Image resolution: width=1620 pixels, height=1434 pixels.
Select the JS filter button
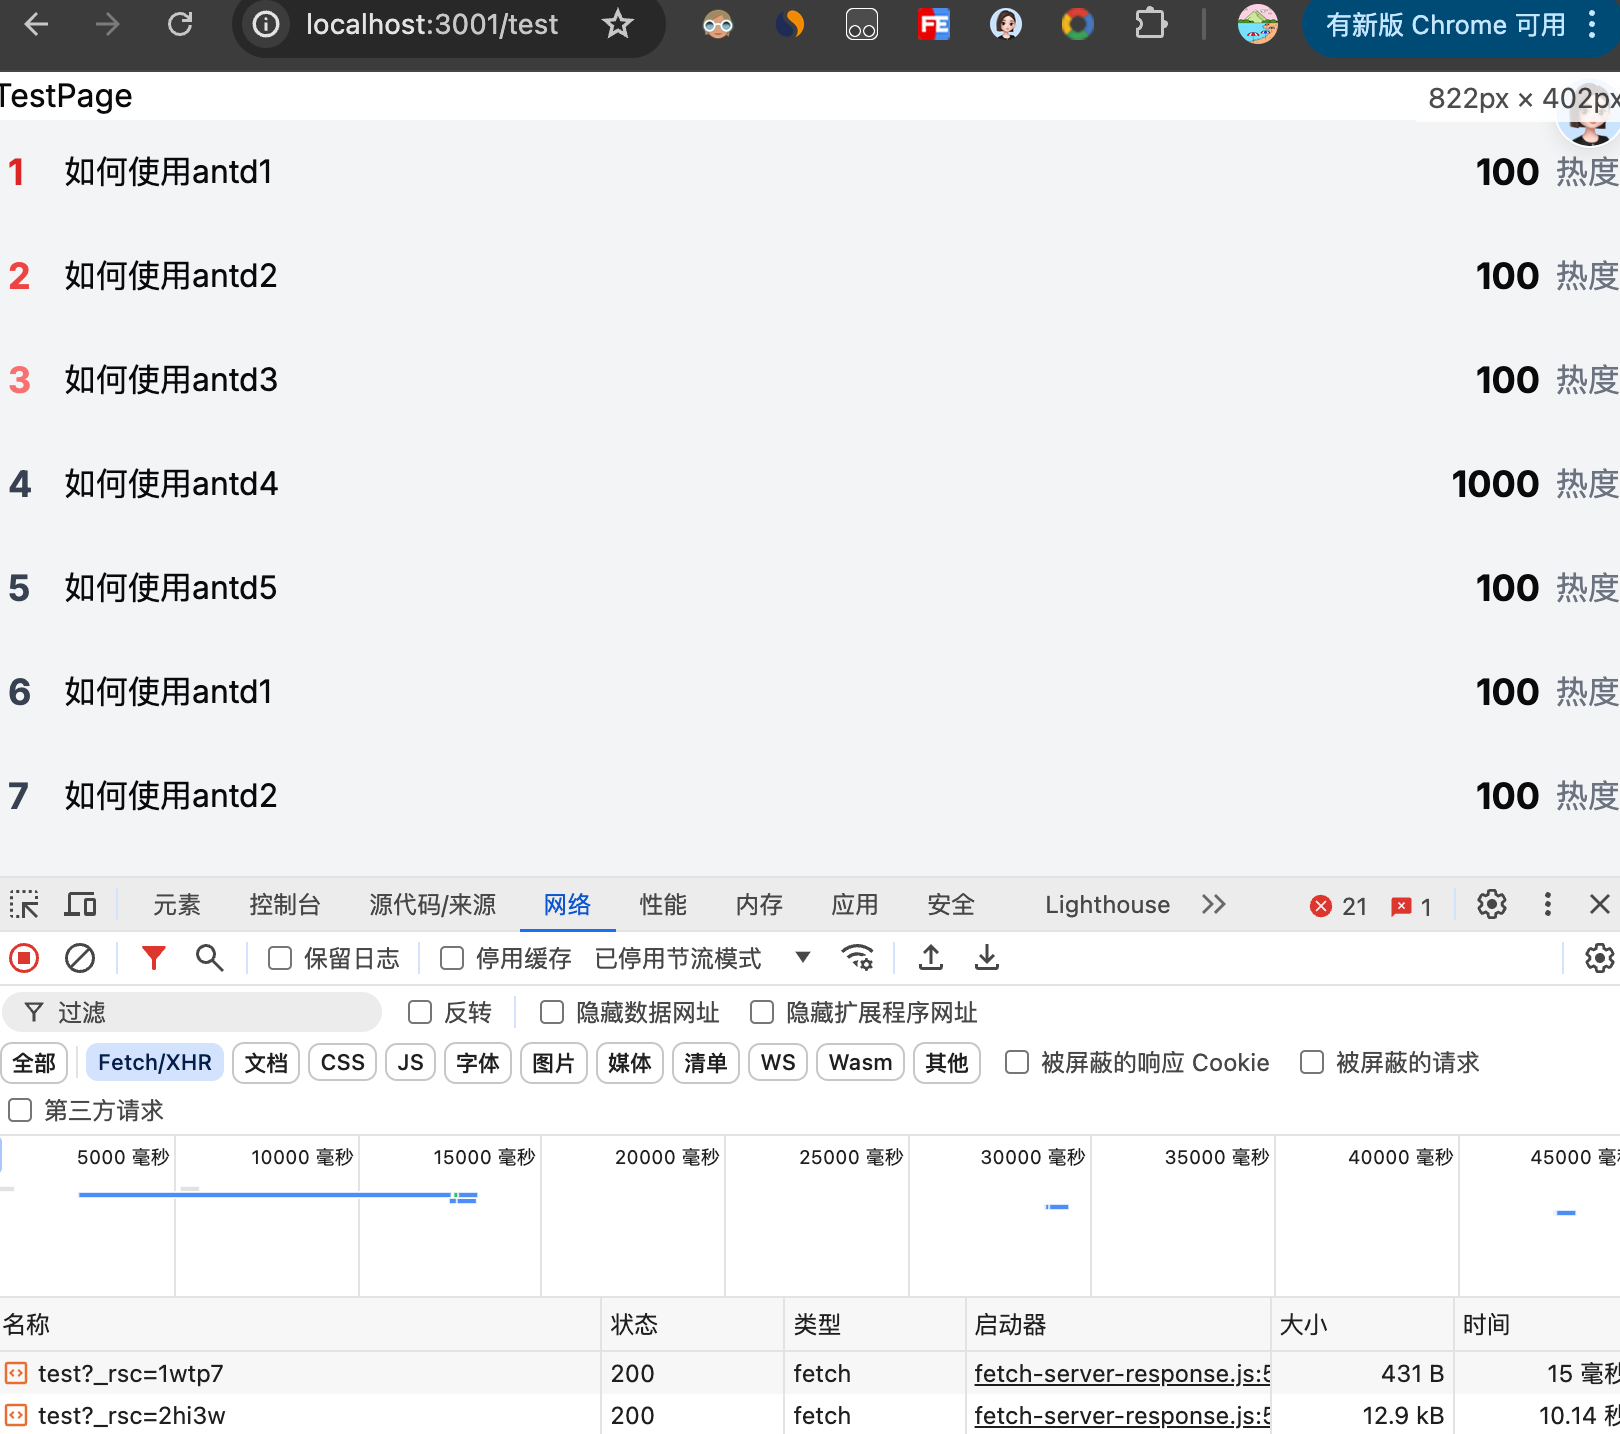pyautogui.click(x=410, y=1063)
